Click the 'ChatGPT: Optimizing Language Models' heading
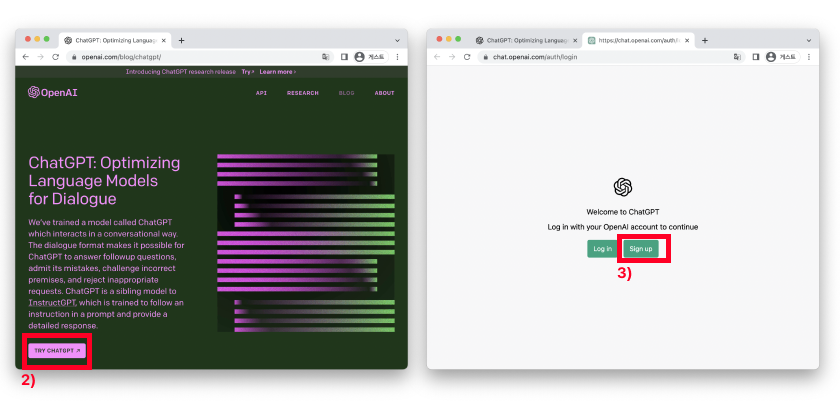840x404 pixels. click(104, 181)
